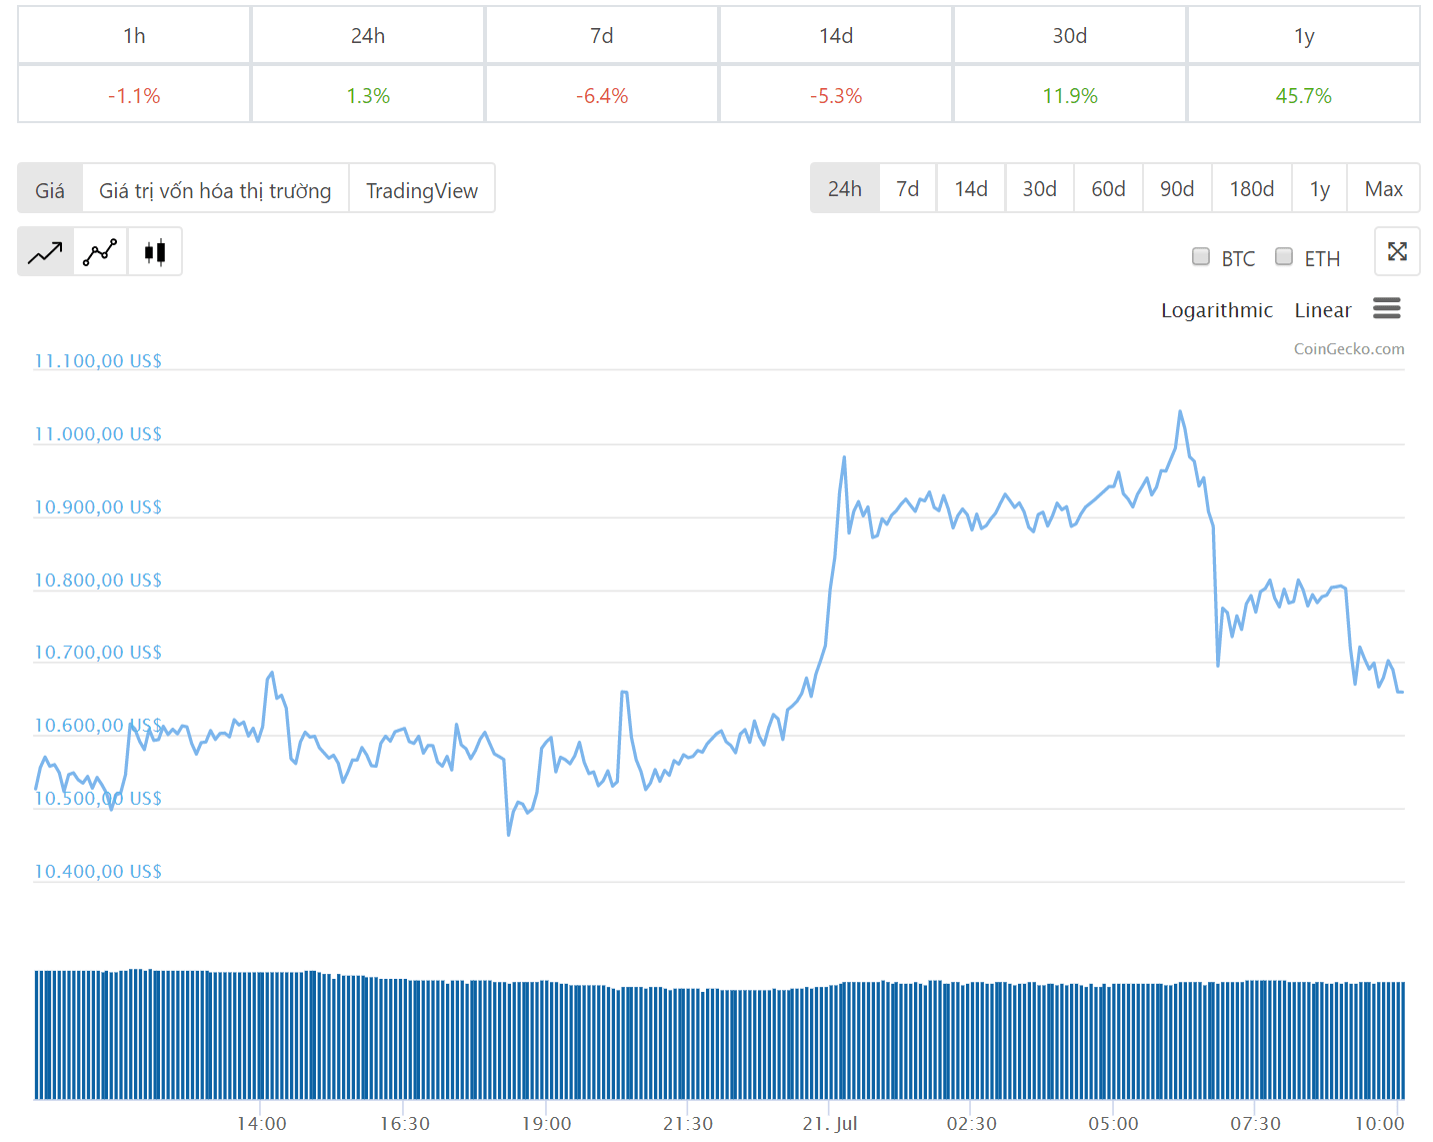Open the chart hamburger export menu
Screen dimensions: 1433x1142
point(1386,308)
